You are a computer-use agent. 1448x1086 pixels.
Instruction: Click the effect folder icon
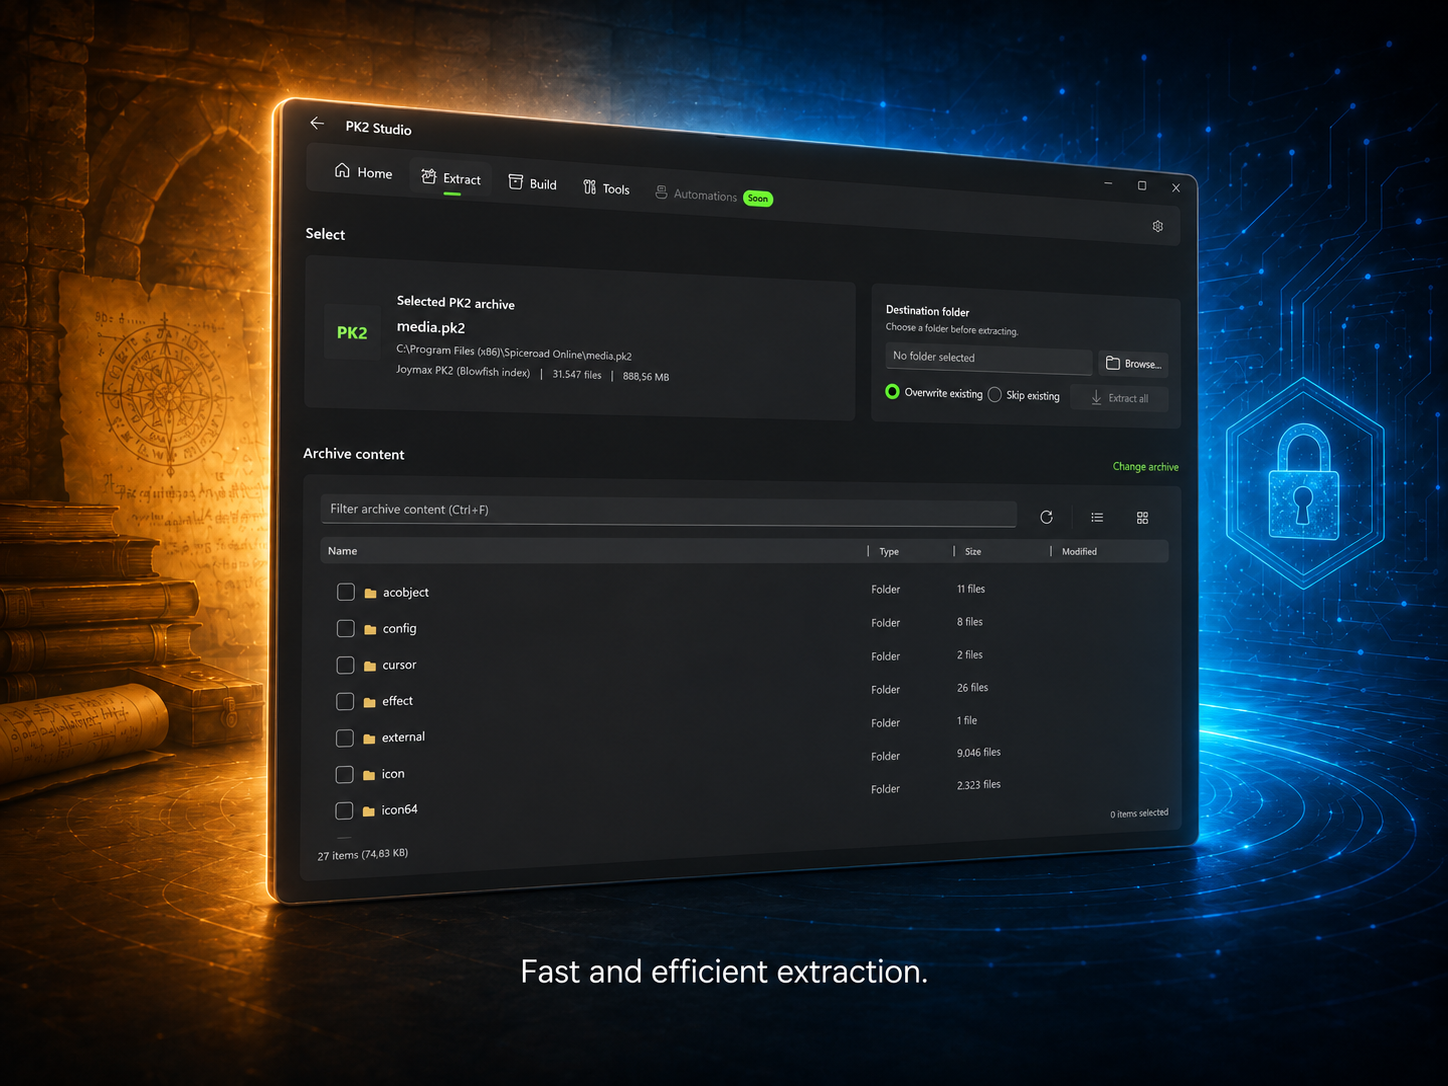click(369, 702)
